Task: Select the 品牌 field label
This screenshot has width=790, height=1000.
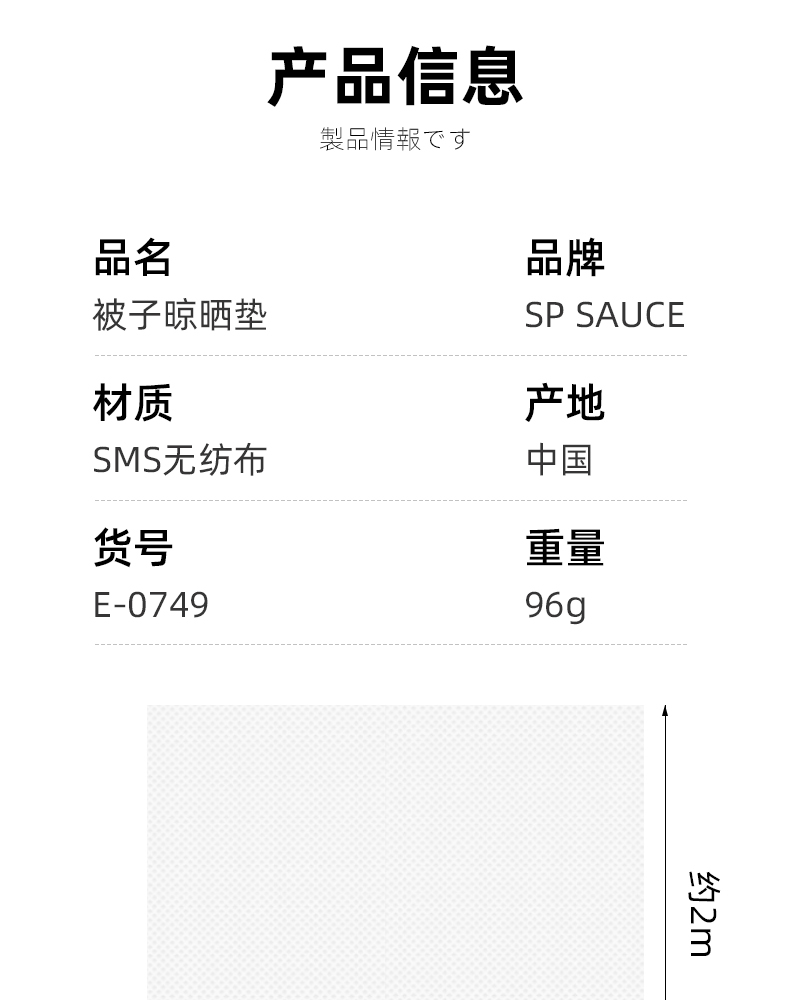Action: click(x=565, y=258)
